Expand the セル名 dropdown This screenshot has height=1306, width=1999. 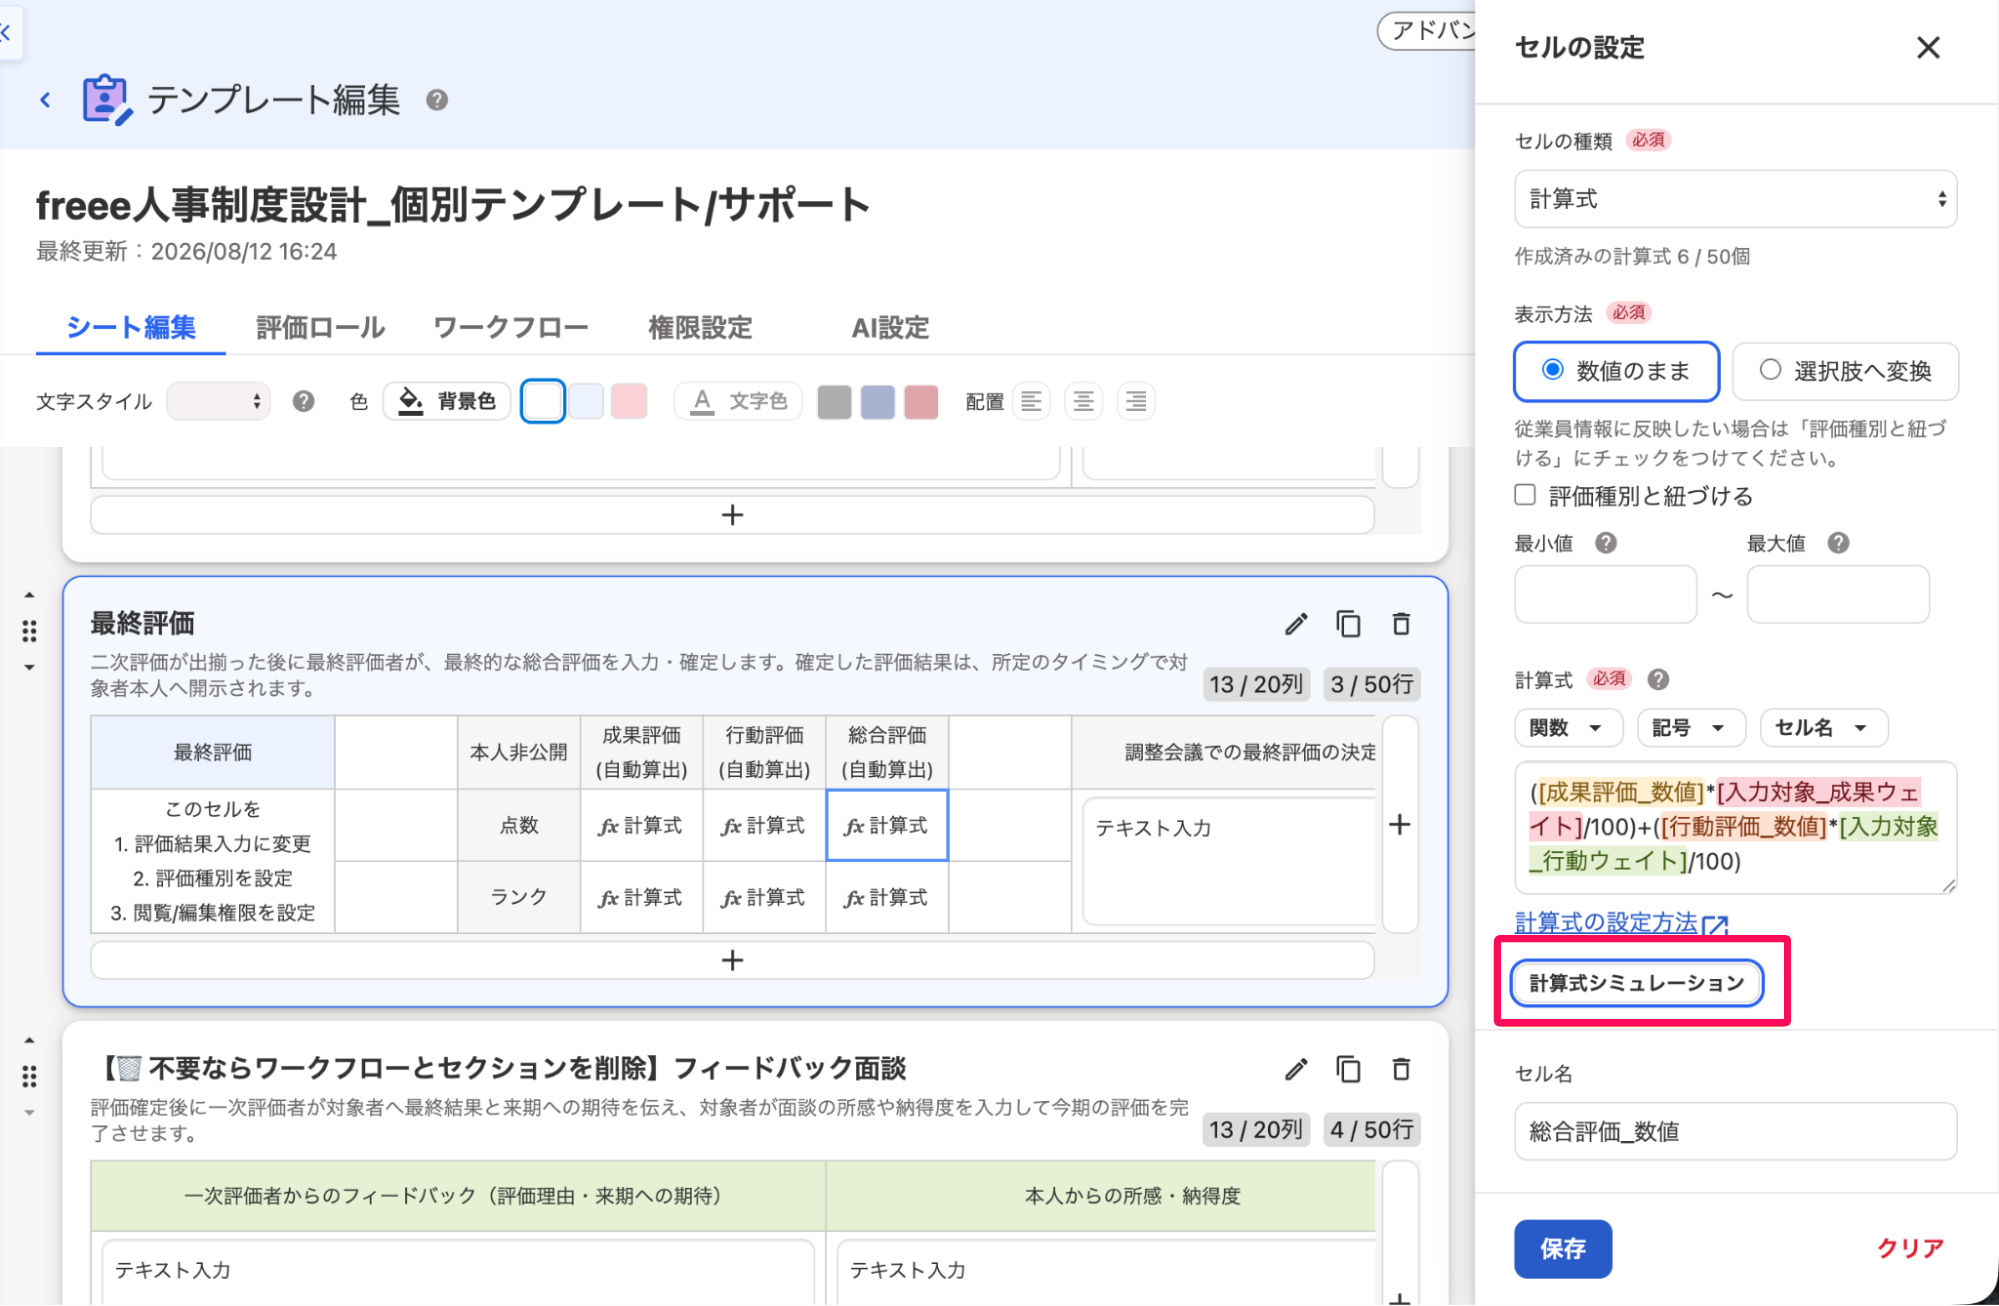1824,728
